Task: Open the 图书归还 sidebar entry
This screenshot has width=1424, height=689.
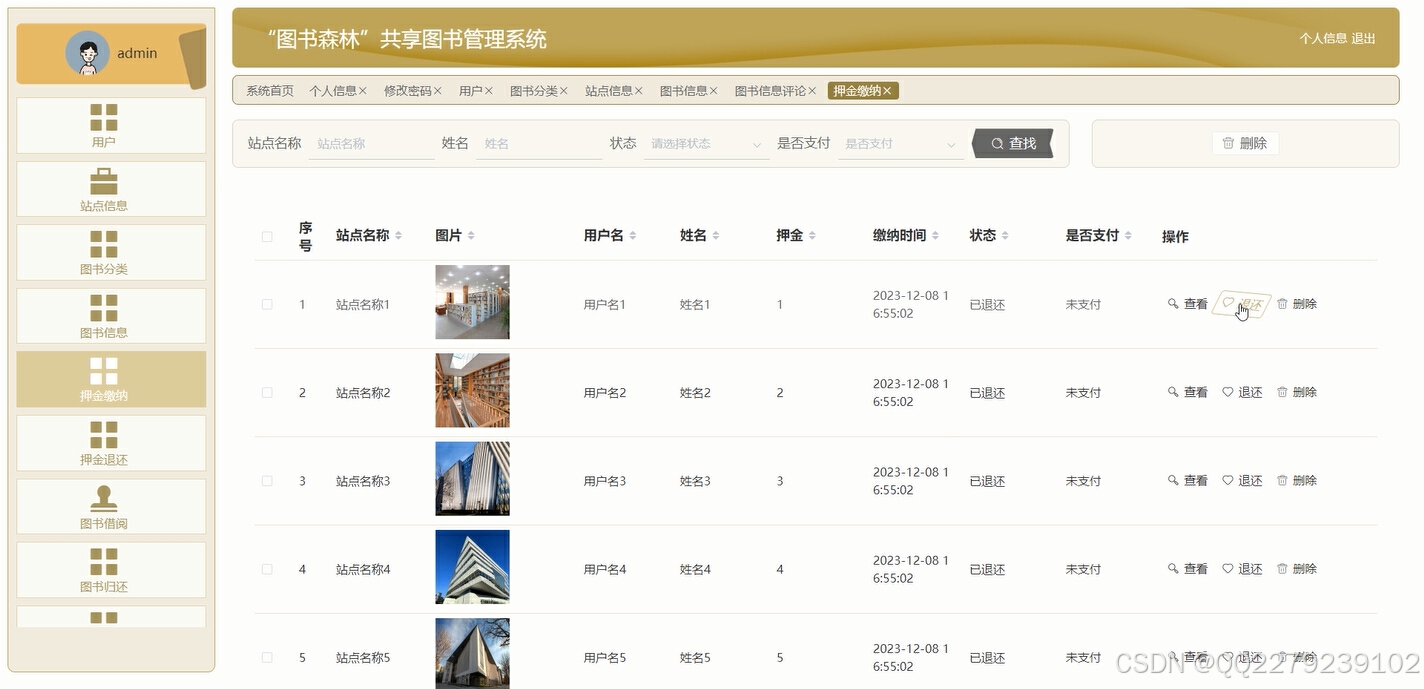Action: point(110,570)
